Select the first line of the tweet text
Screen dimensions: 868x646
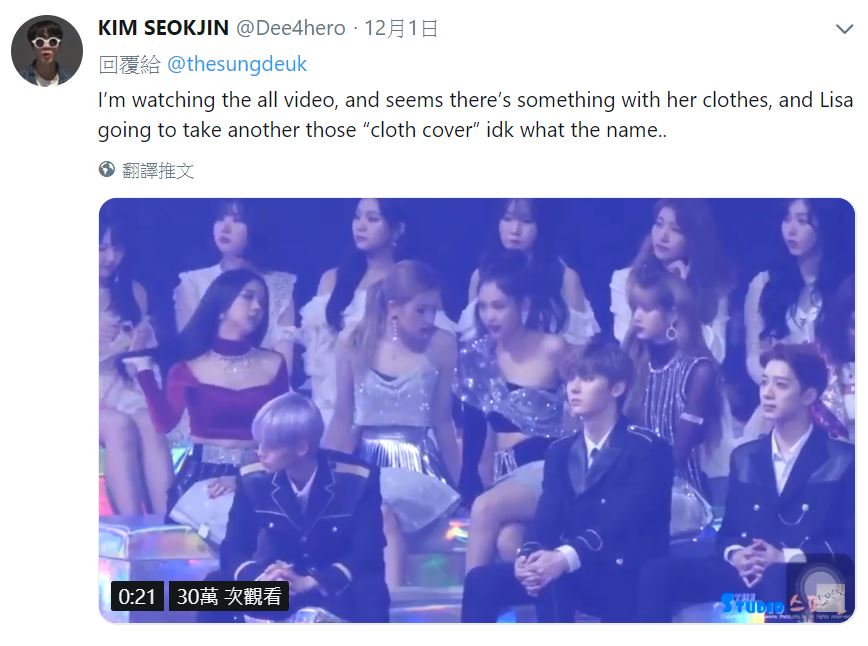pos(476,100)
